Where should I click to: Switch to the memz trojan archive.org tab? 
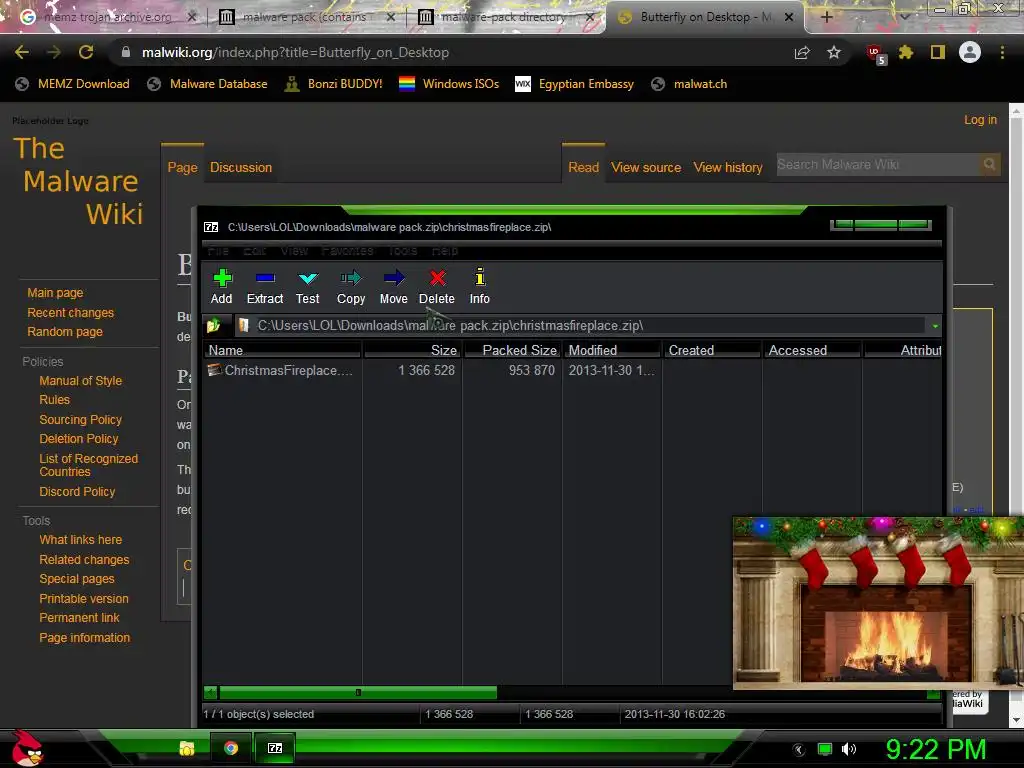click(108, 17)
